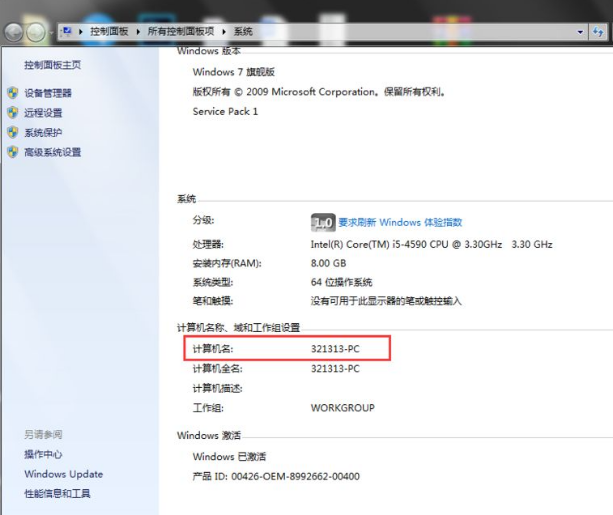613x515 pixels.
Task: Click the 处理器 label
Action: (208, 245)
